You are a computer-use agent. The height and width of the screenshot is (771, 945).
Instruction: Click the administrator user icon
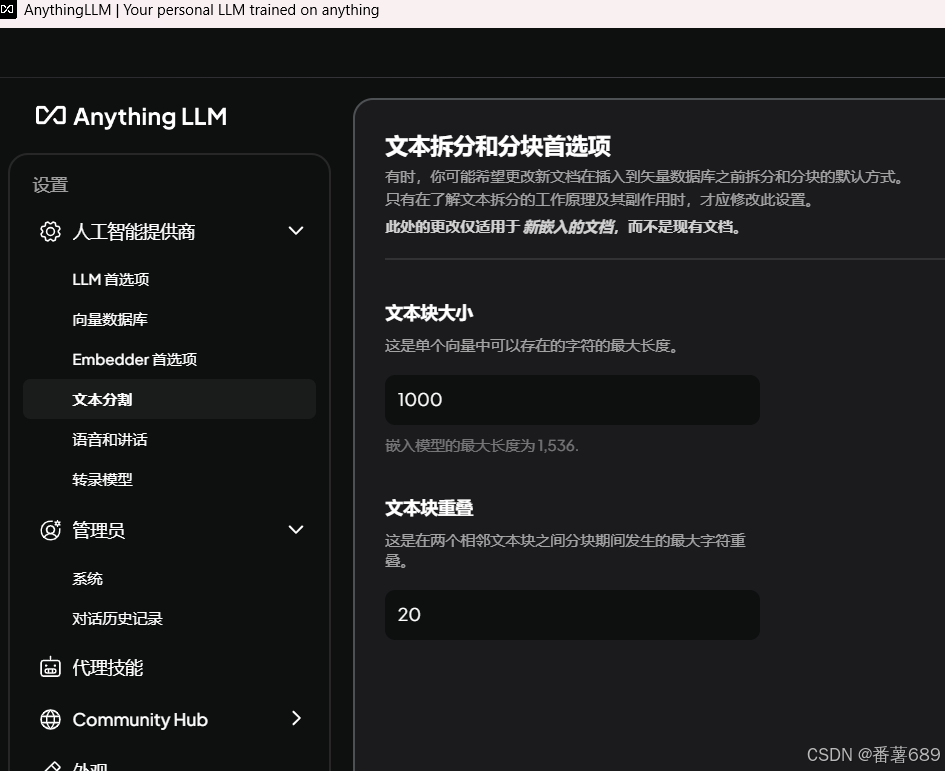click(51, 530)
